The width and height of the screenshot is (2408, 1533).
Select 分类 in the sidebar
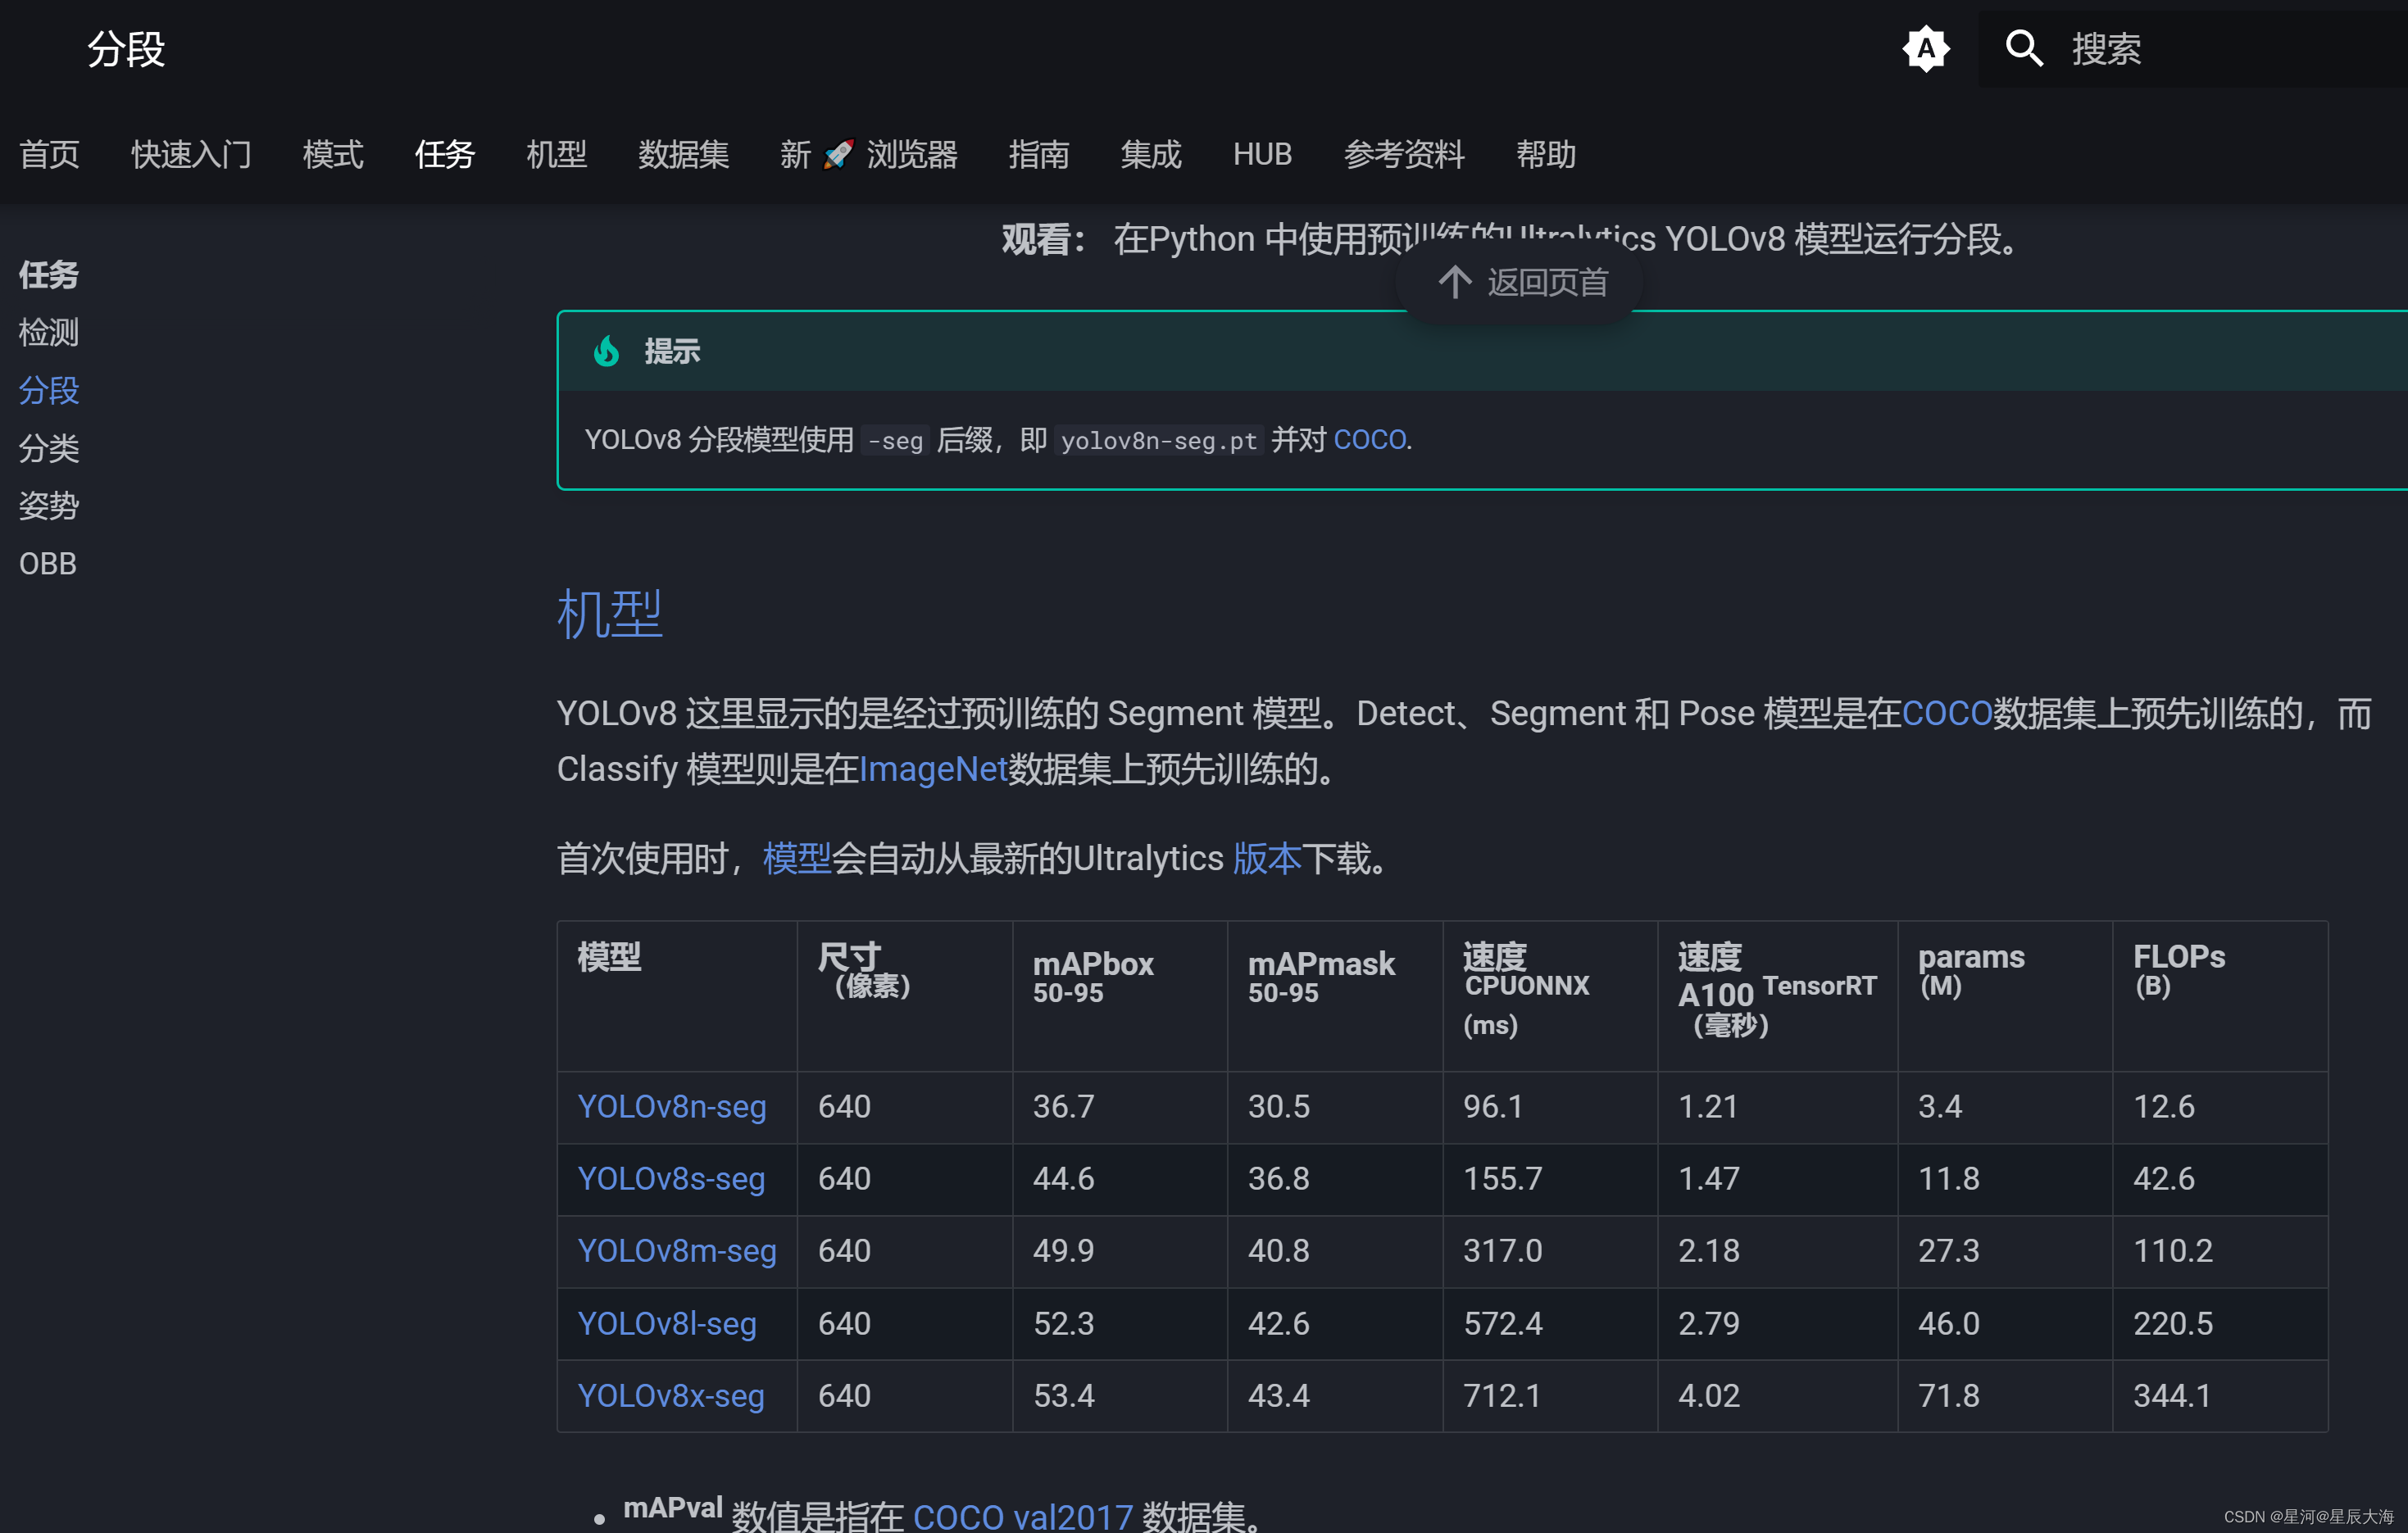click(48, 448)
